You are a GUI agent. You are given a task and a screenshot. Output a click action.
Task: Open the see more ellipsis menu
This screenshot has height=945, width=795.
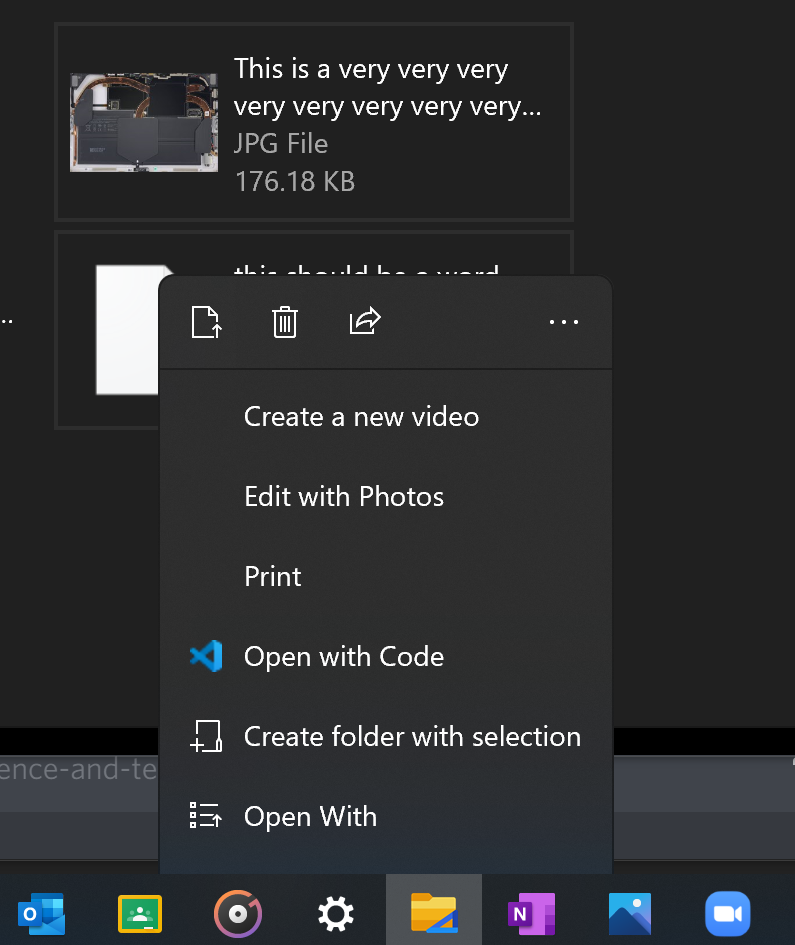tap(563, 322)
